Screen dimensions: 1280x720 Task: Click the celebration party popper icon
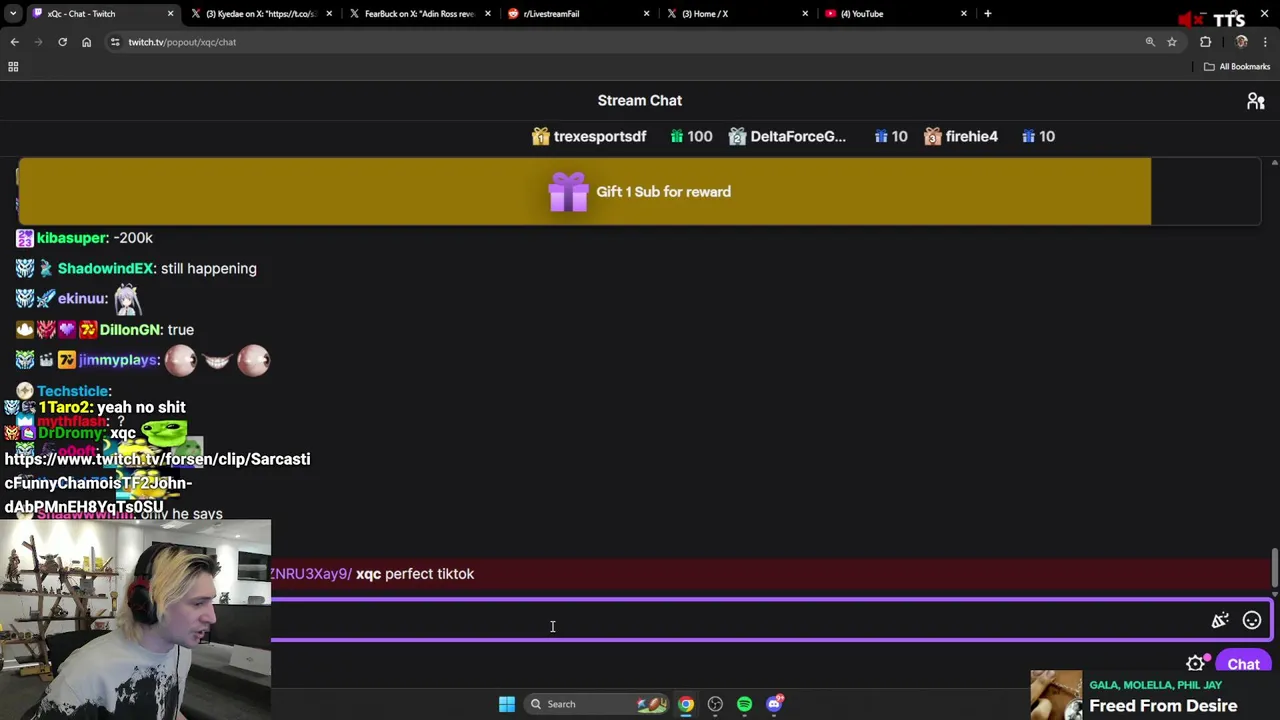coord(1220,621)
